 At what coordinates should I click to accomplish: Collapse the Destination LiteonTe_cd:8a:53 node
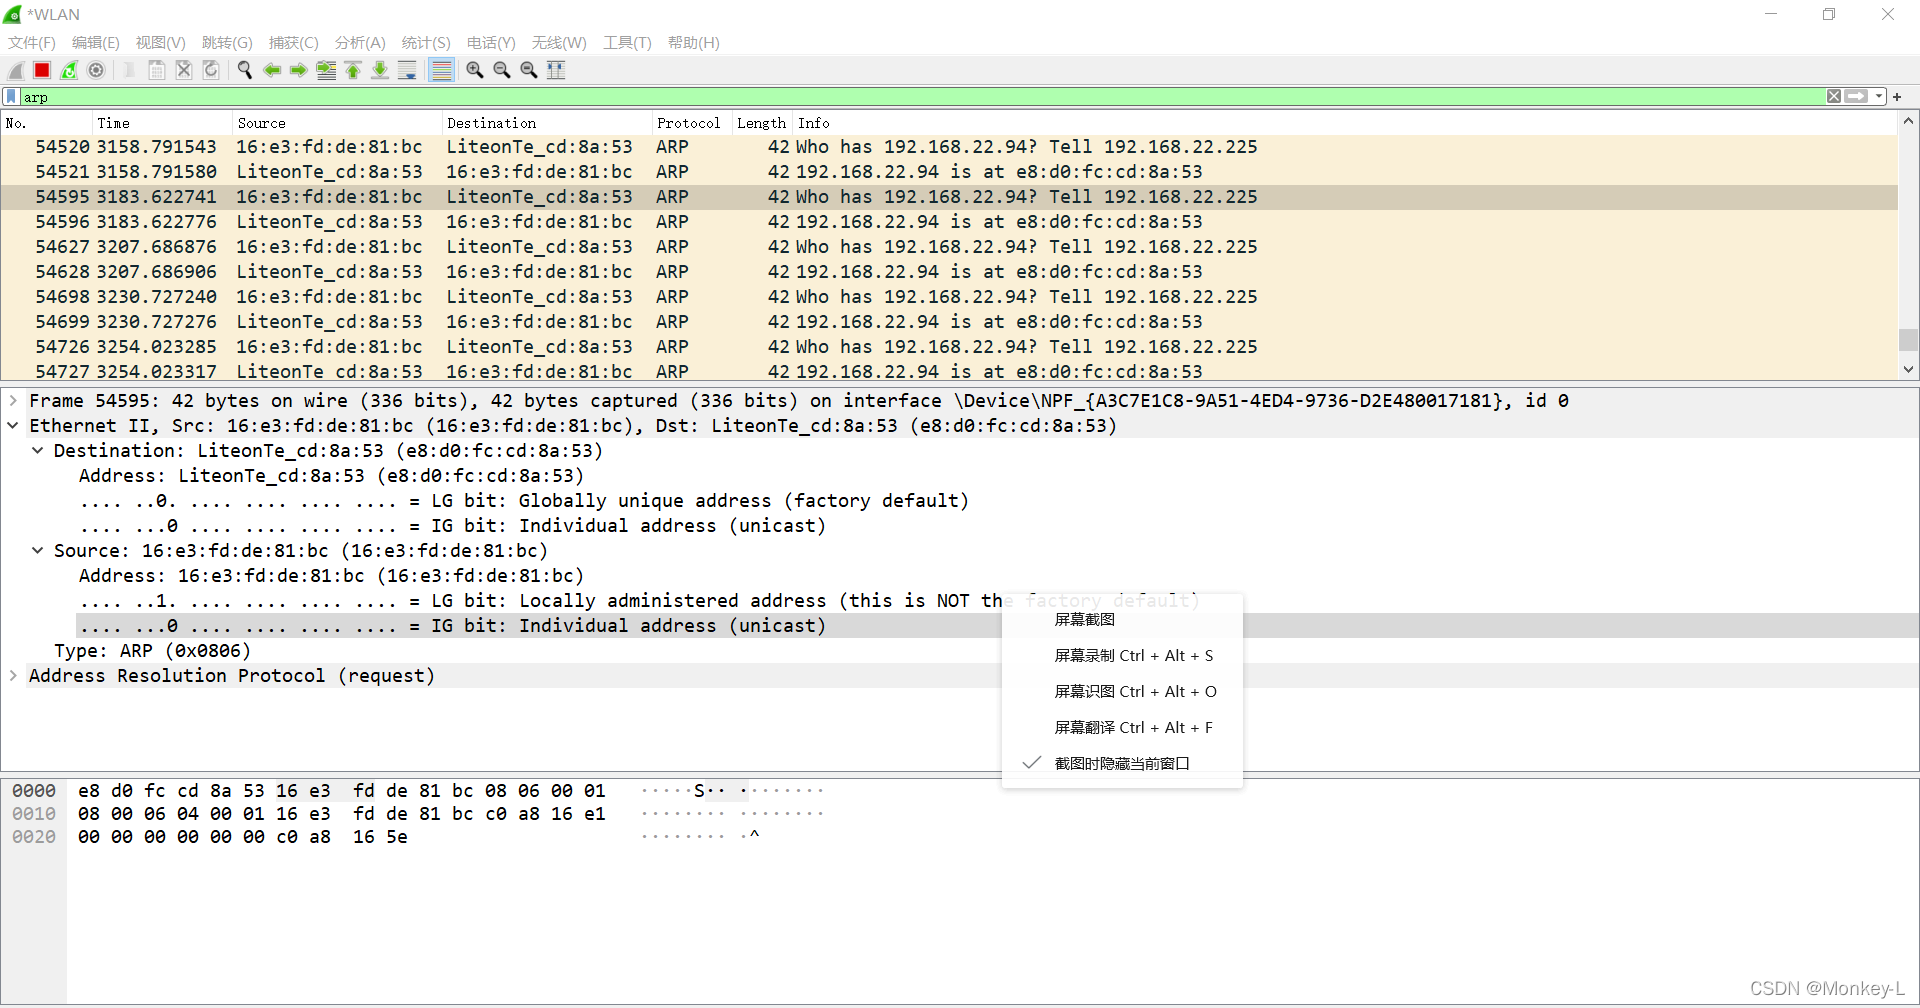37,451
